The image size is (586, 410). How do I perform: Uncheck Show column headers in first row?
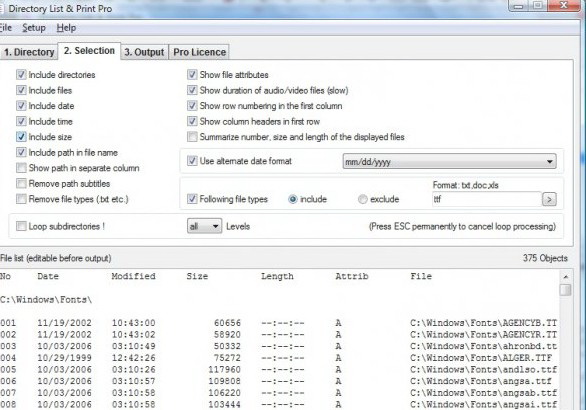pyautogui.click(x=192, y=121)
